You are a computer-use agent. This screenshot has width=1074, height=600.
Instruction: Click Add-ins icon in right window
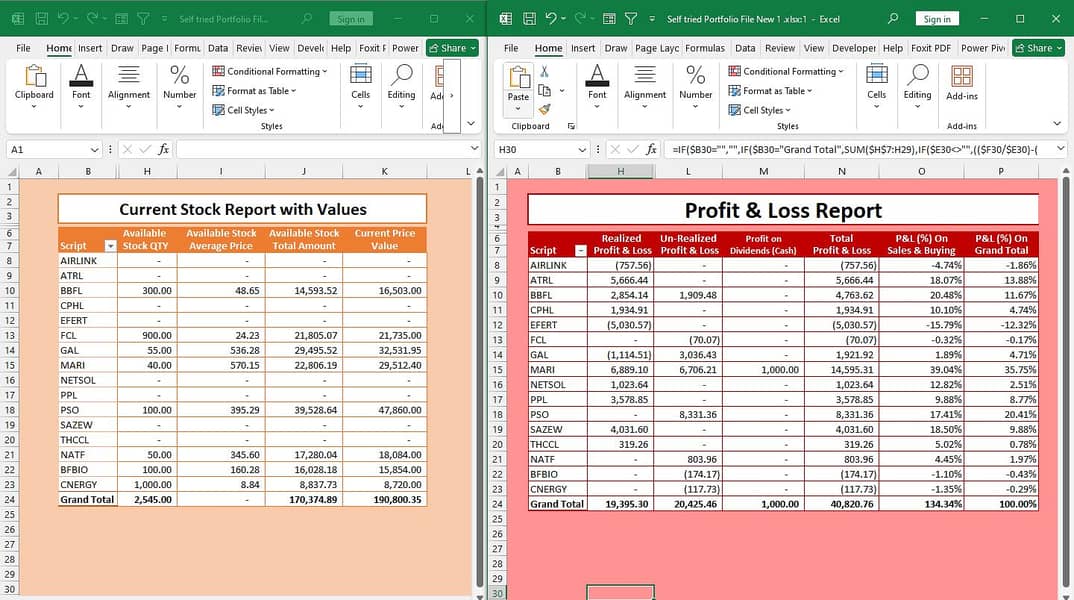click(962, 82)
